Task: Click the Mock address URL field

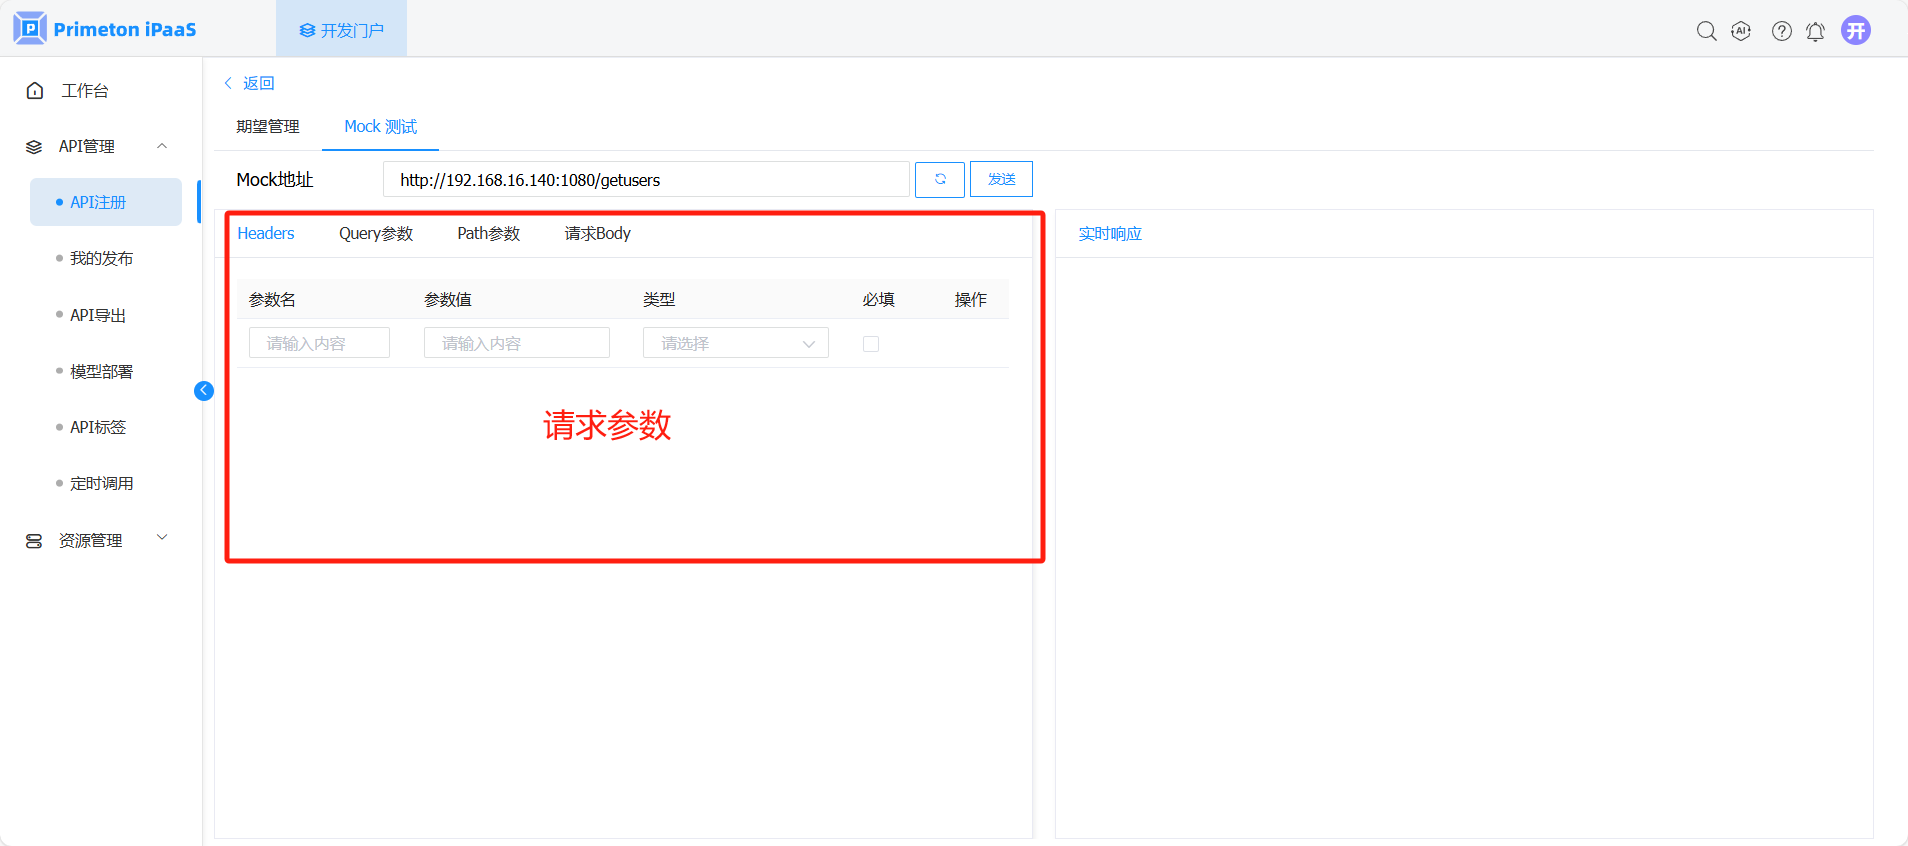Action: [x=645, y=180]
